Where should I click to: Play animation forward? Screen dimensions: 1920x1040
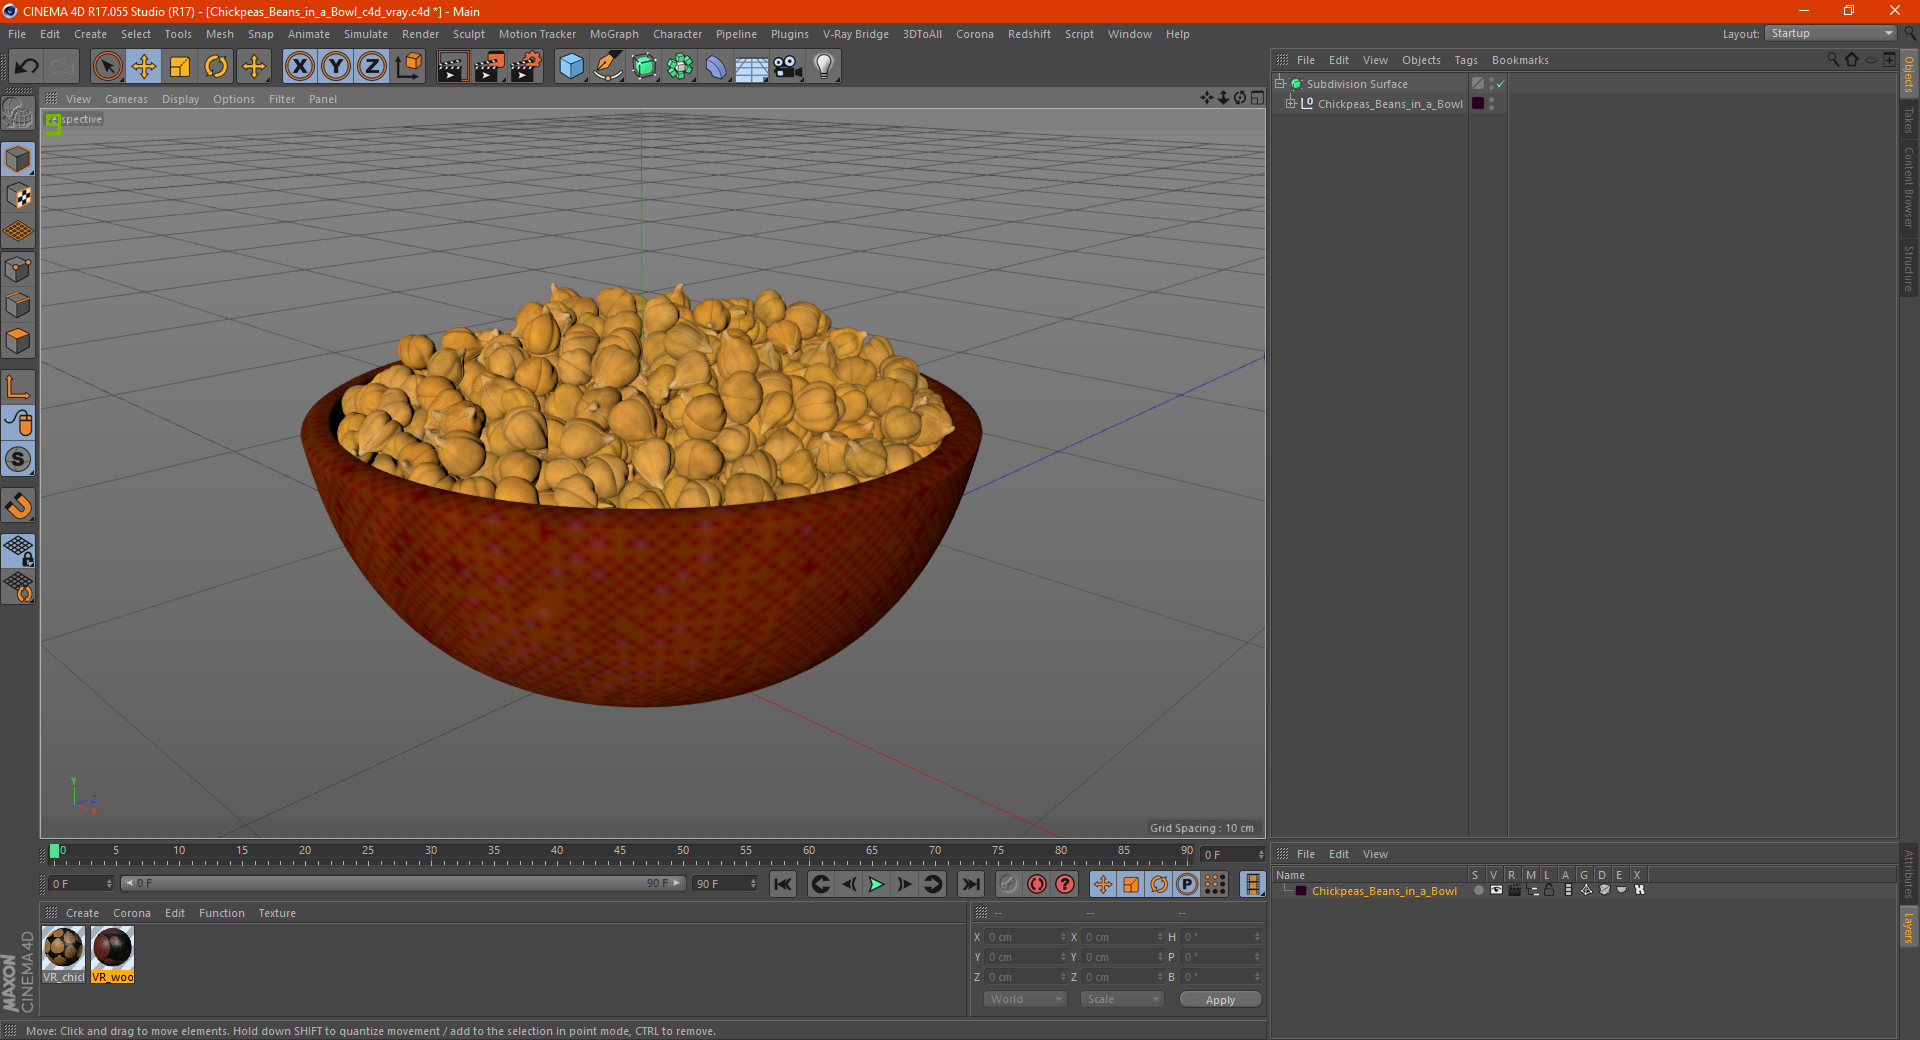click(x=876, y=884)
